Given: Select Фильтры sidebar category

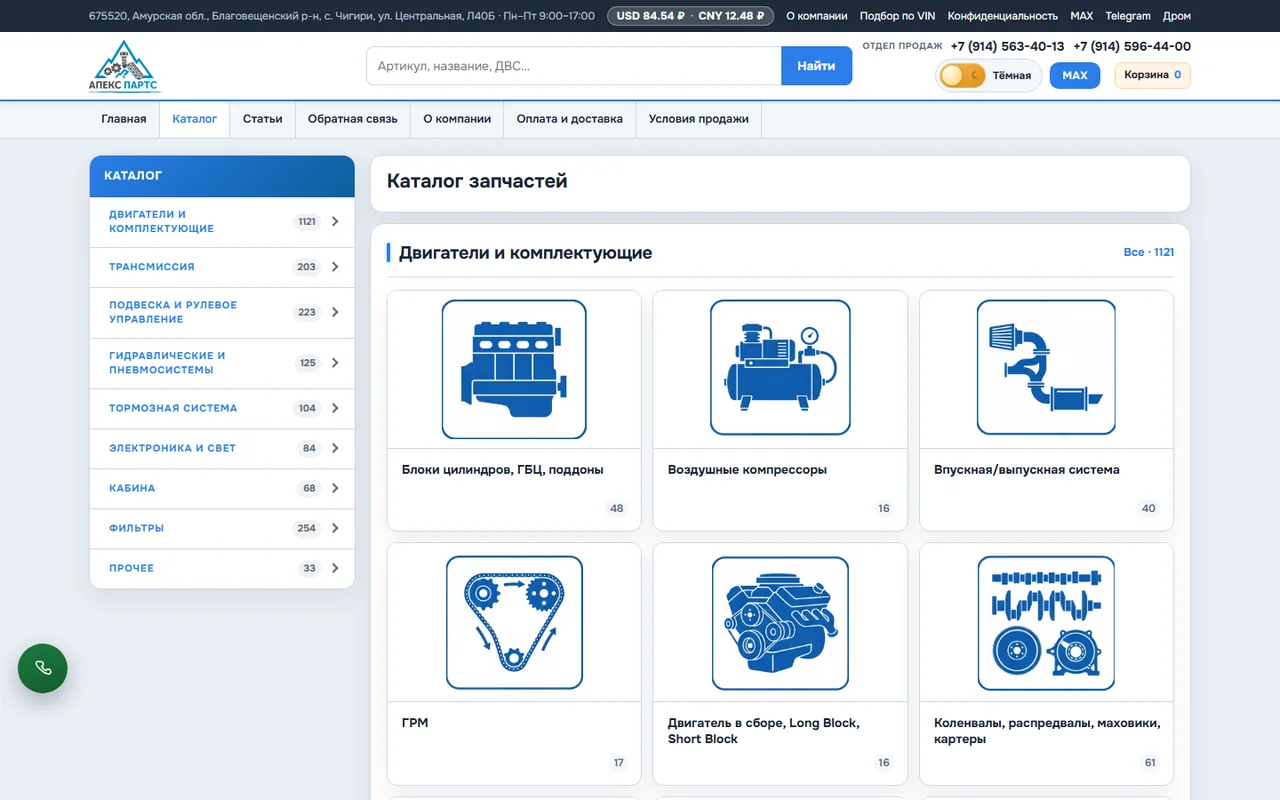Looking at the screenshot, I should [222, 528].
